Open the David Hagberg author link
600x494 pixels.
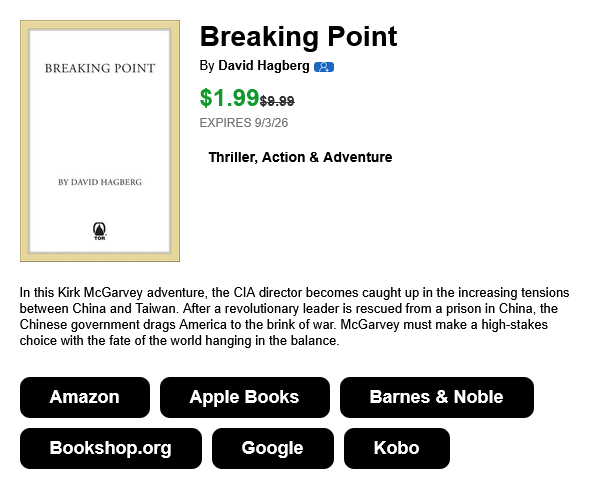point(264,66)
